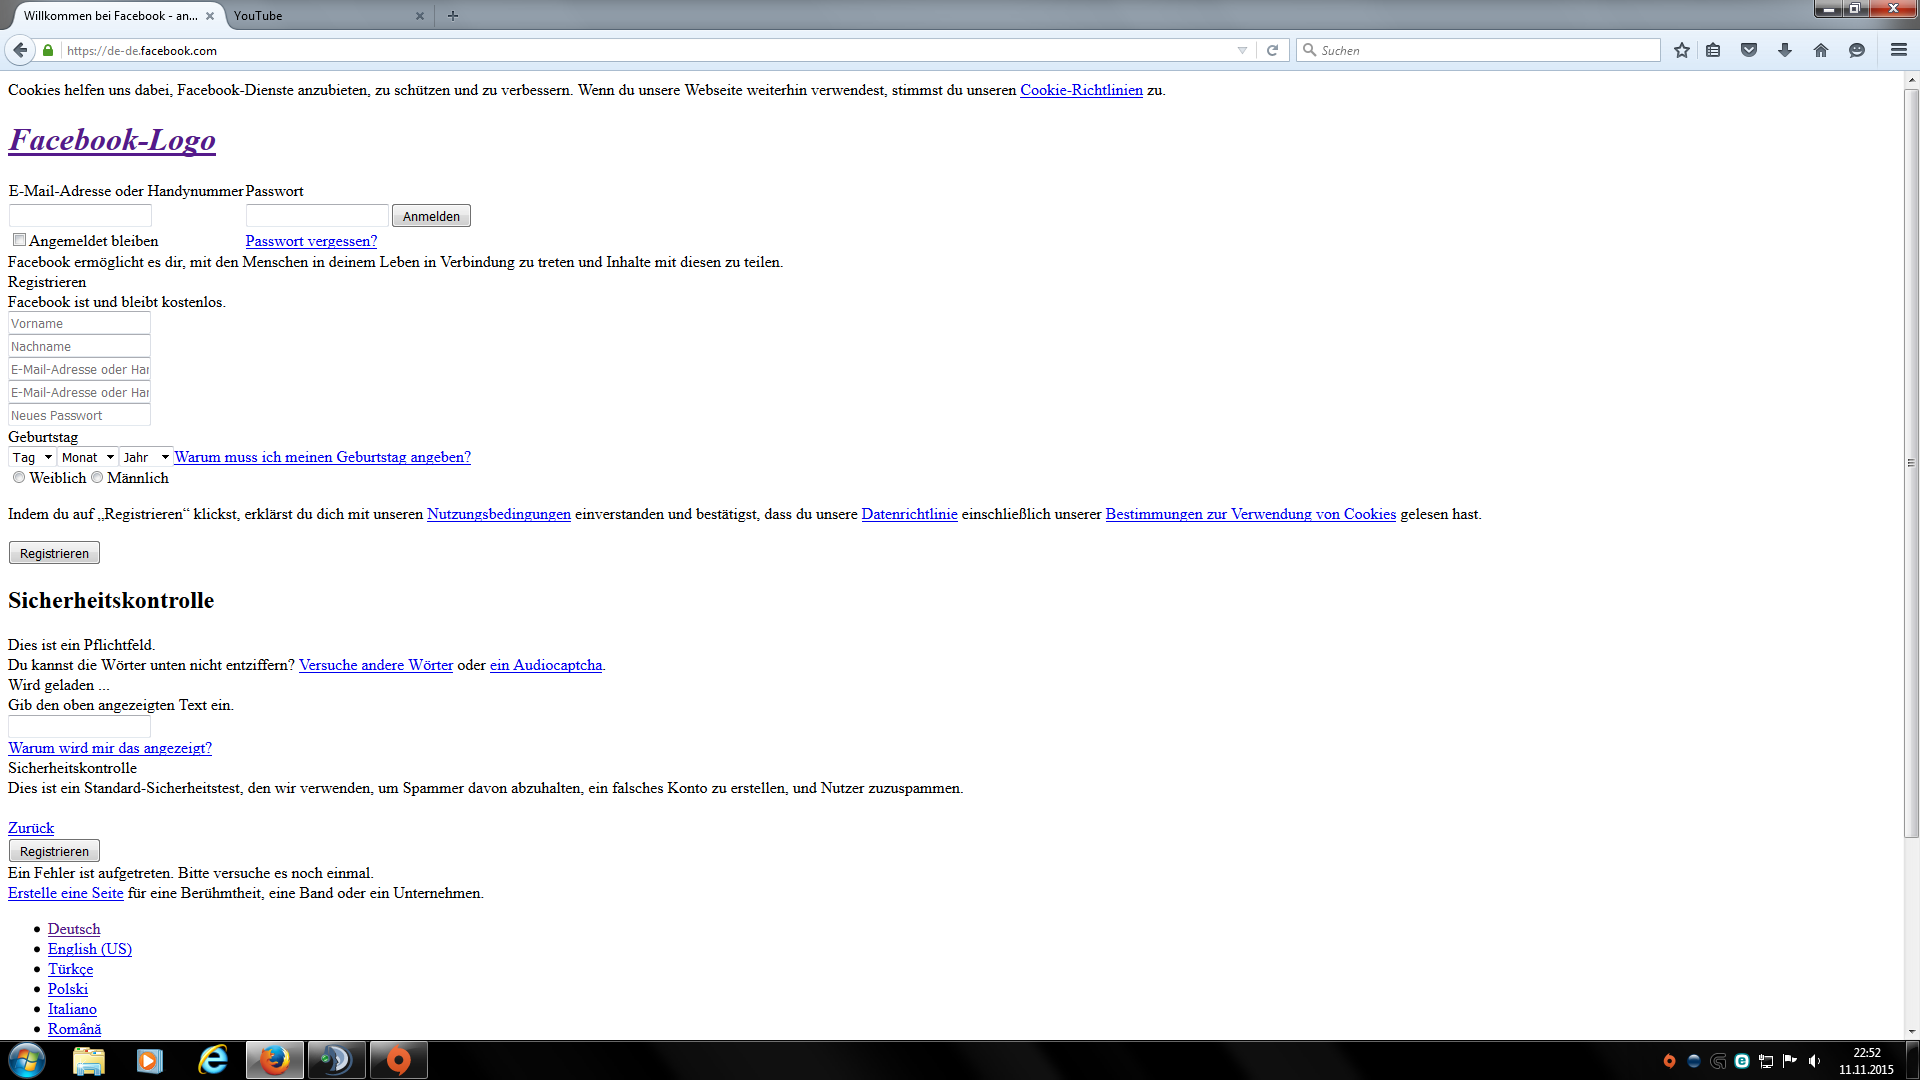
Task: Save page to Pocket icon
Action: tap(1749, 50)
